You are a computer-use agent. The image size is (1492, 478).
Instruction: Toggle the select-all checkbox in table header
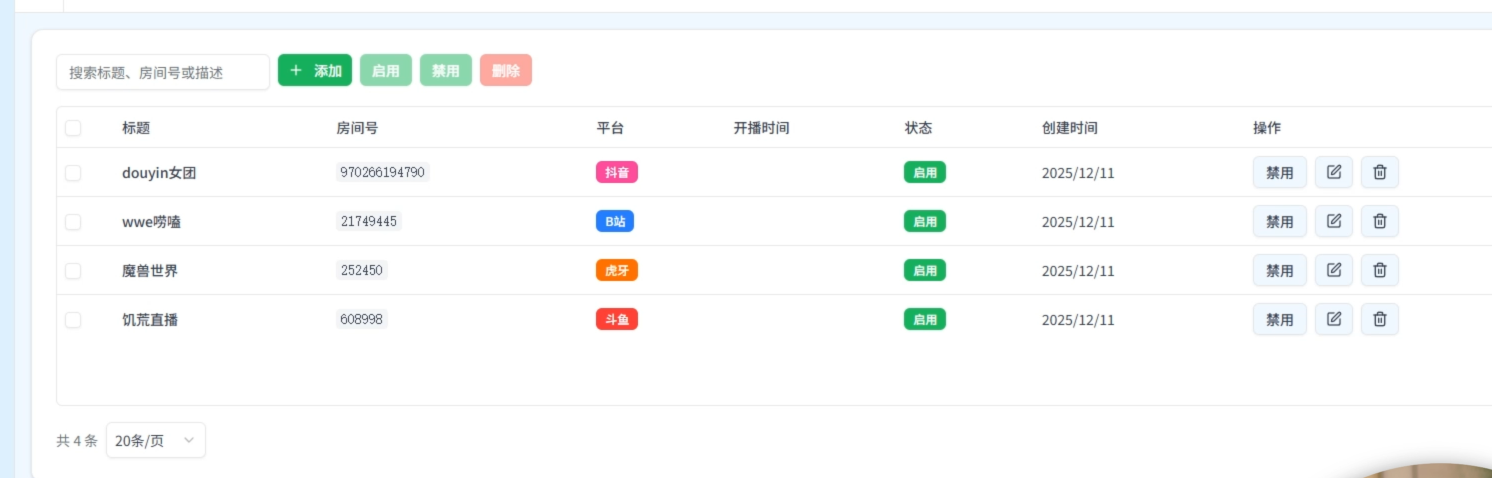click(73, 128)
